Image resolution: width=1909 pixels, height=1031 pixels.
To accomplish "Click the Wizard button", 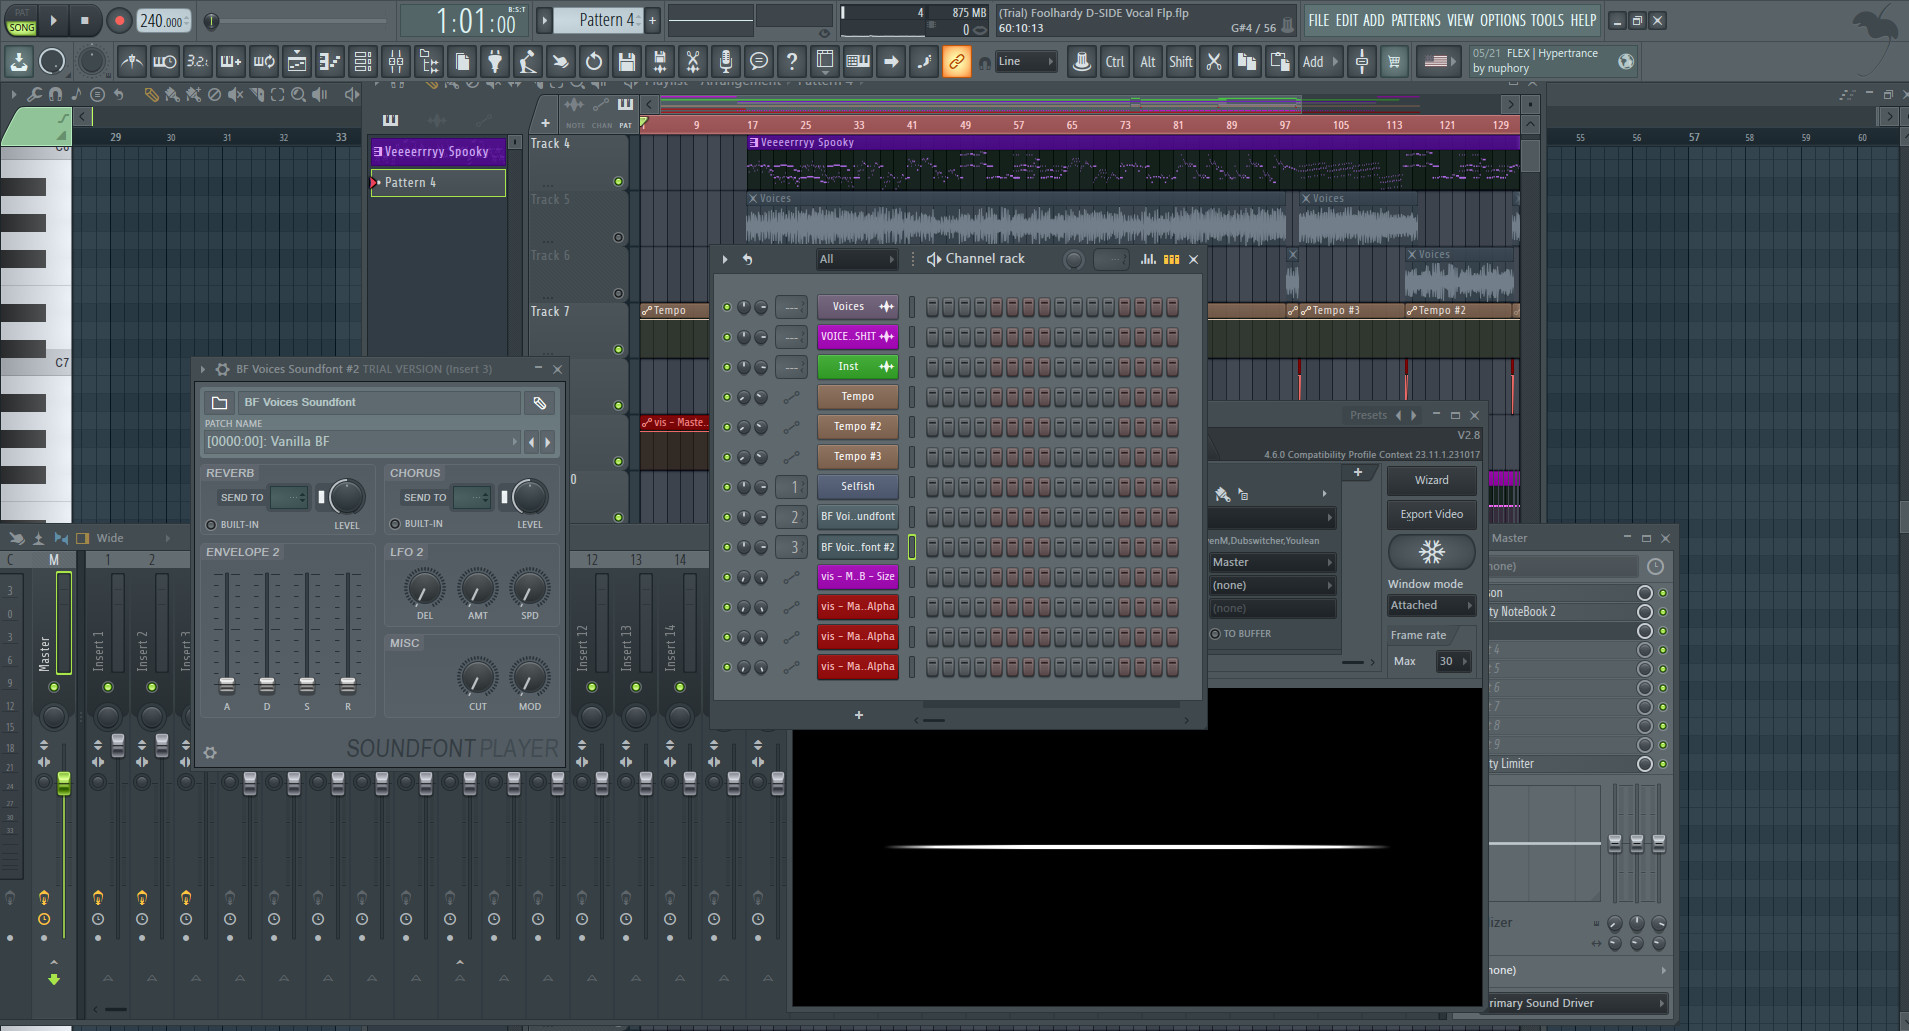I will pyautogui.click(x=1430, y=480).
